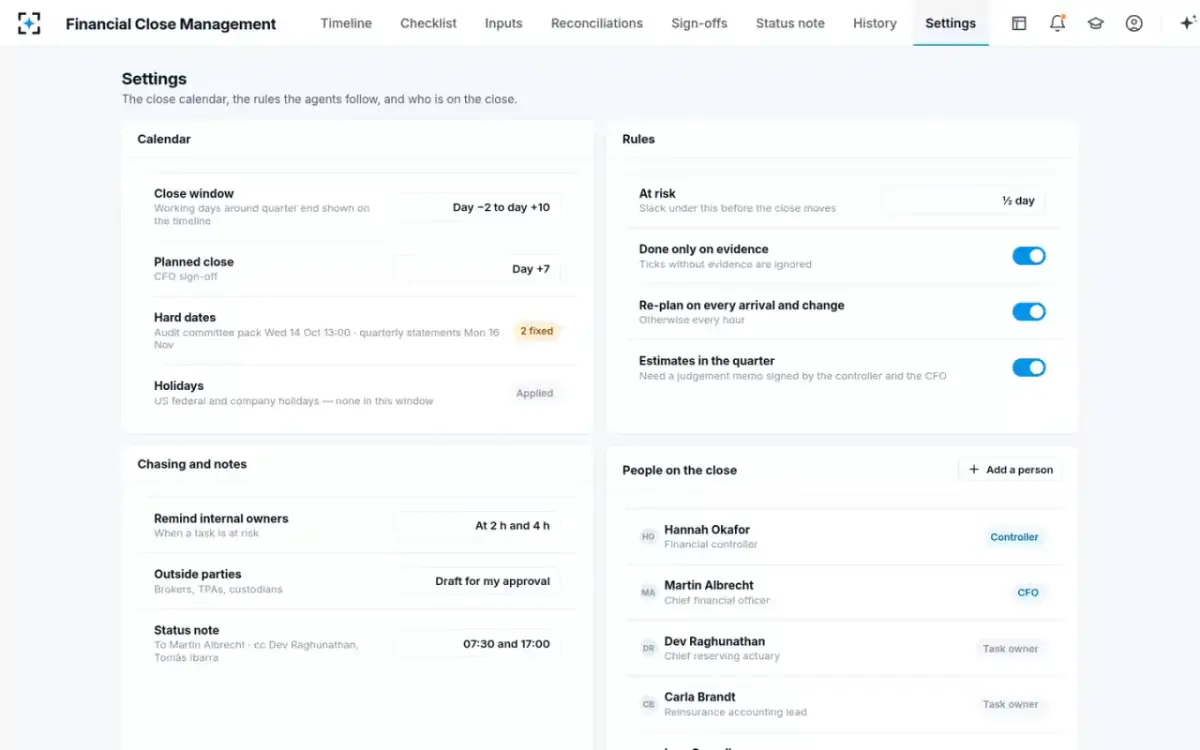Open Outside parties Draft for my approval

479,581
